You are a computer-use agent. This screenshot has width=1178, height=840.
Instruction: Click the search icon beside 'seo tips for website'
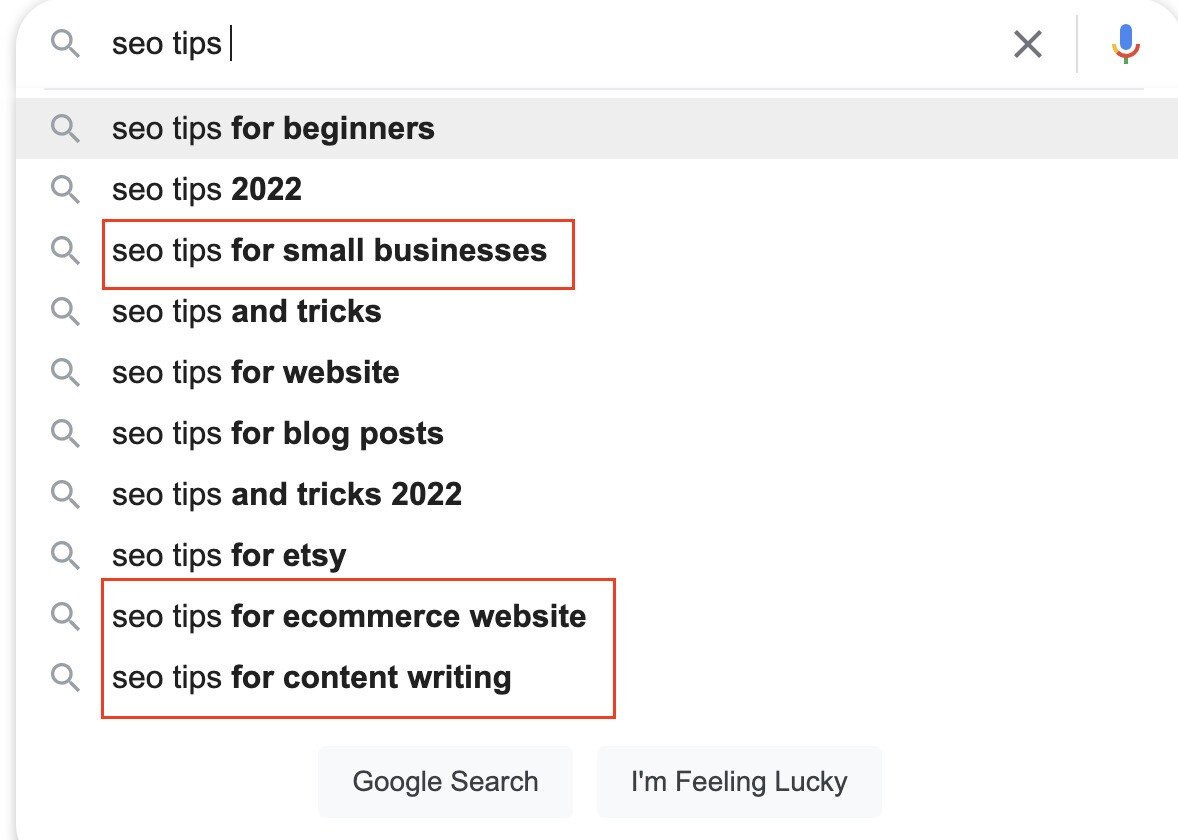pos(66,372)
